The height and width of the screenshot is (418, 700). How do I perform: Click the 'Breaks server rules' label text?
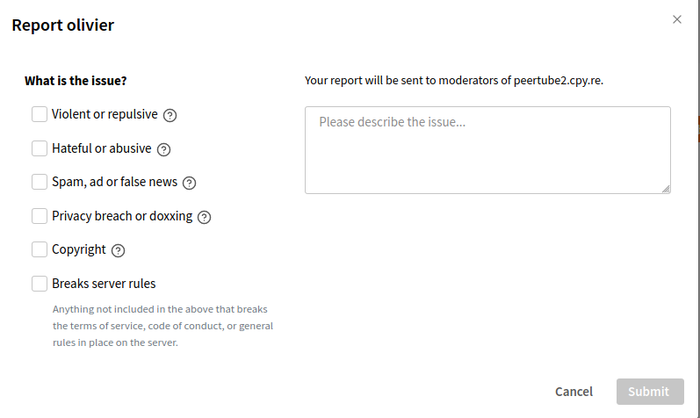click(104, 284)
